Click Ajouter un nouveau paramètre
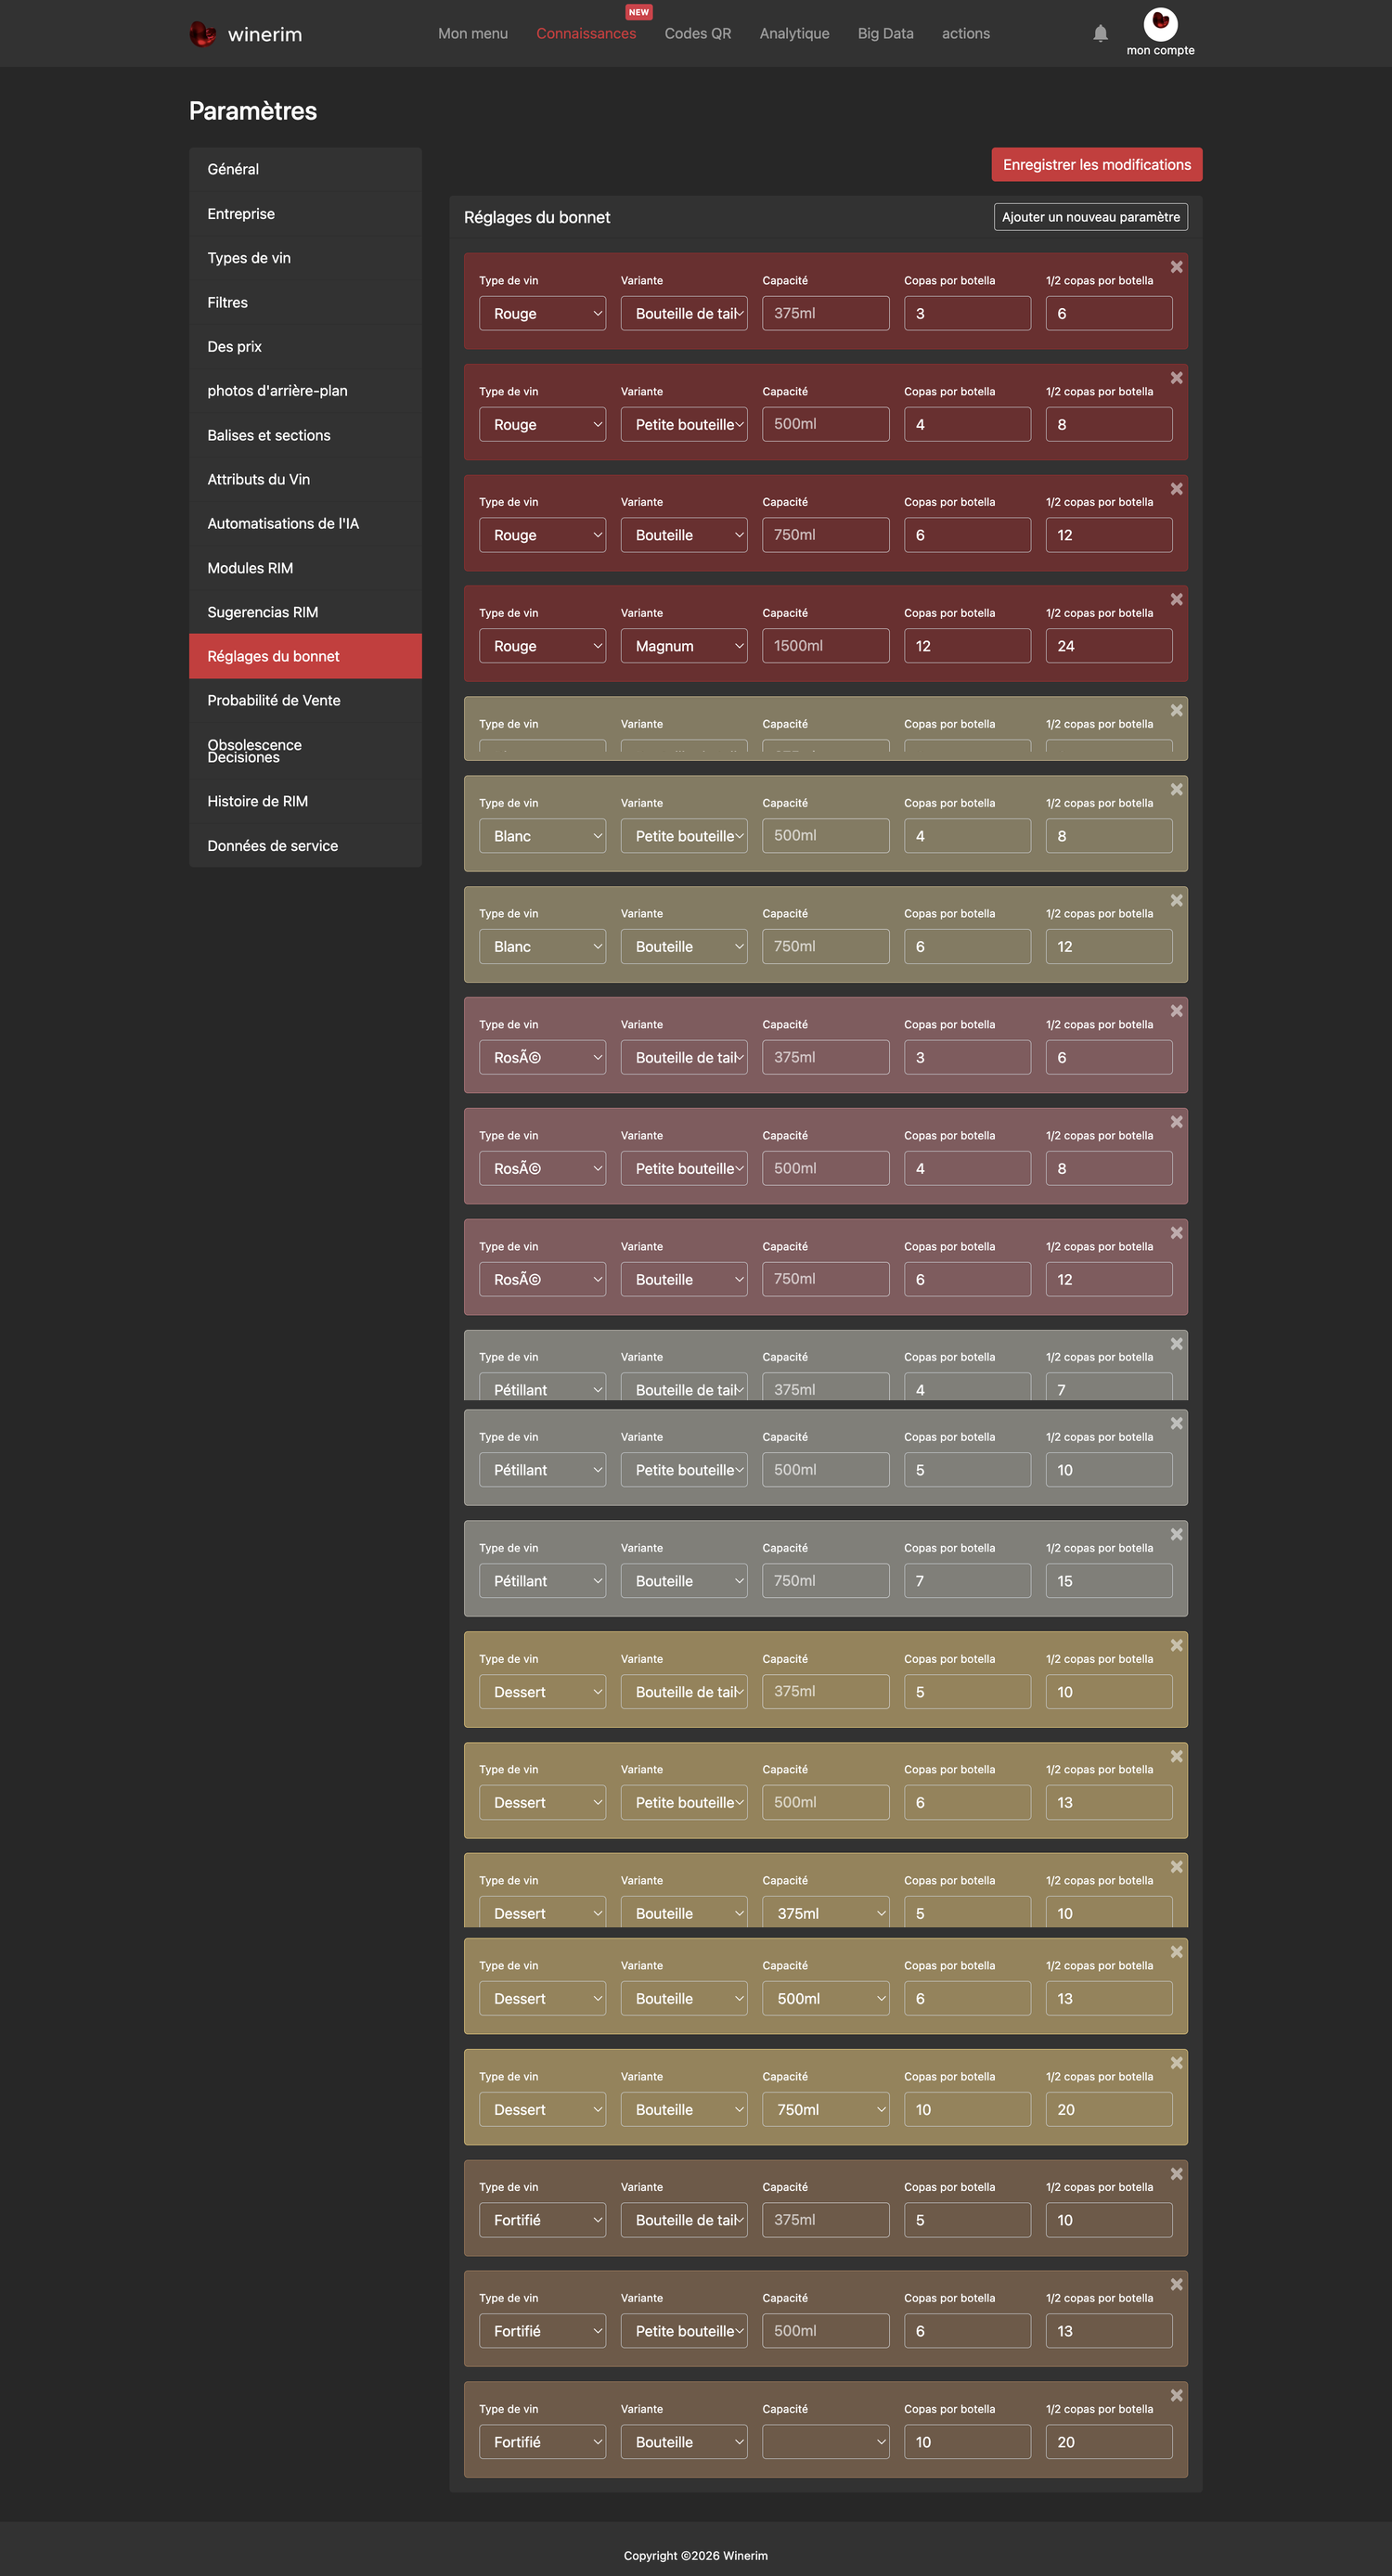 point(1091,217)
